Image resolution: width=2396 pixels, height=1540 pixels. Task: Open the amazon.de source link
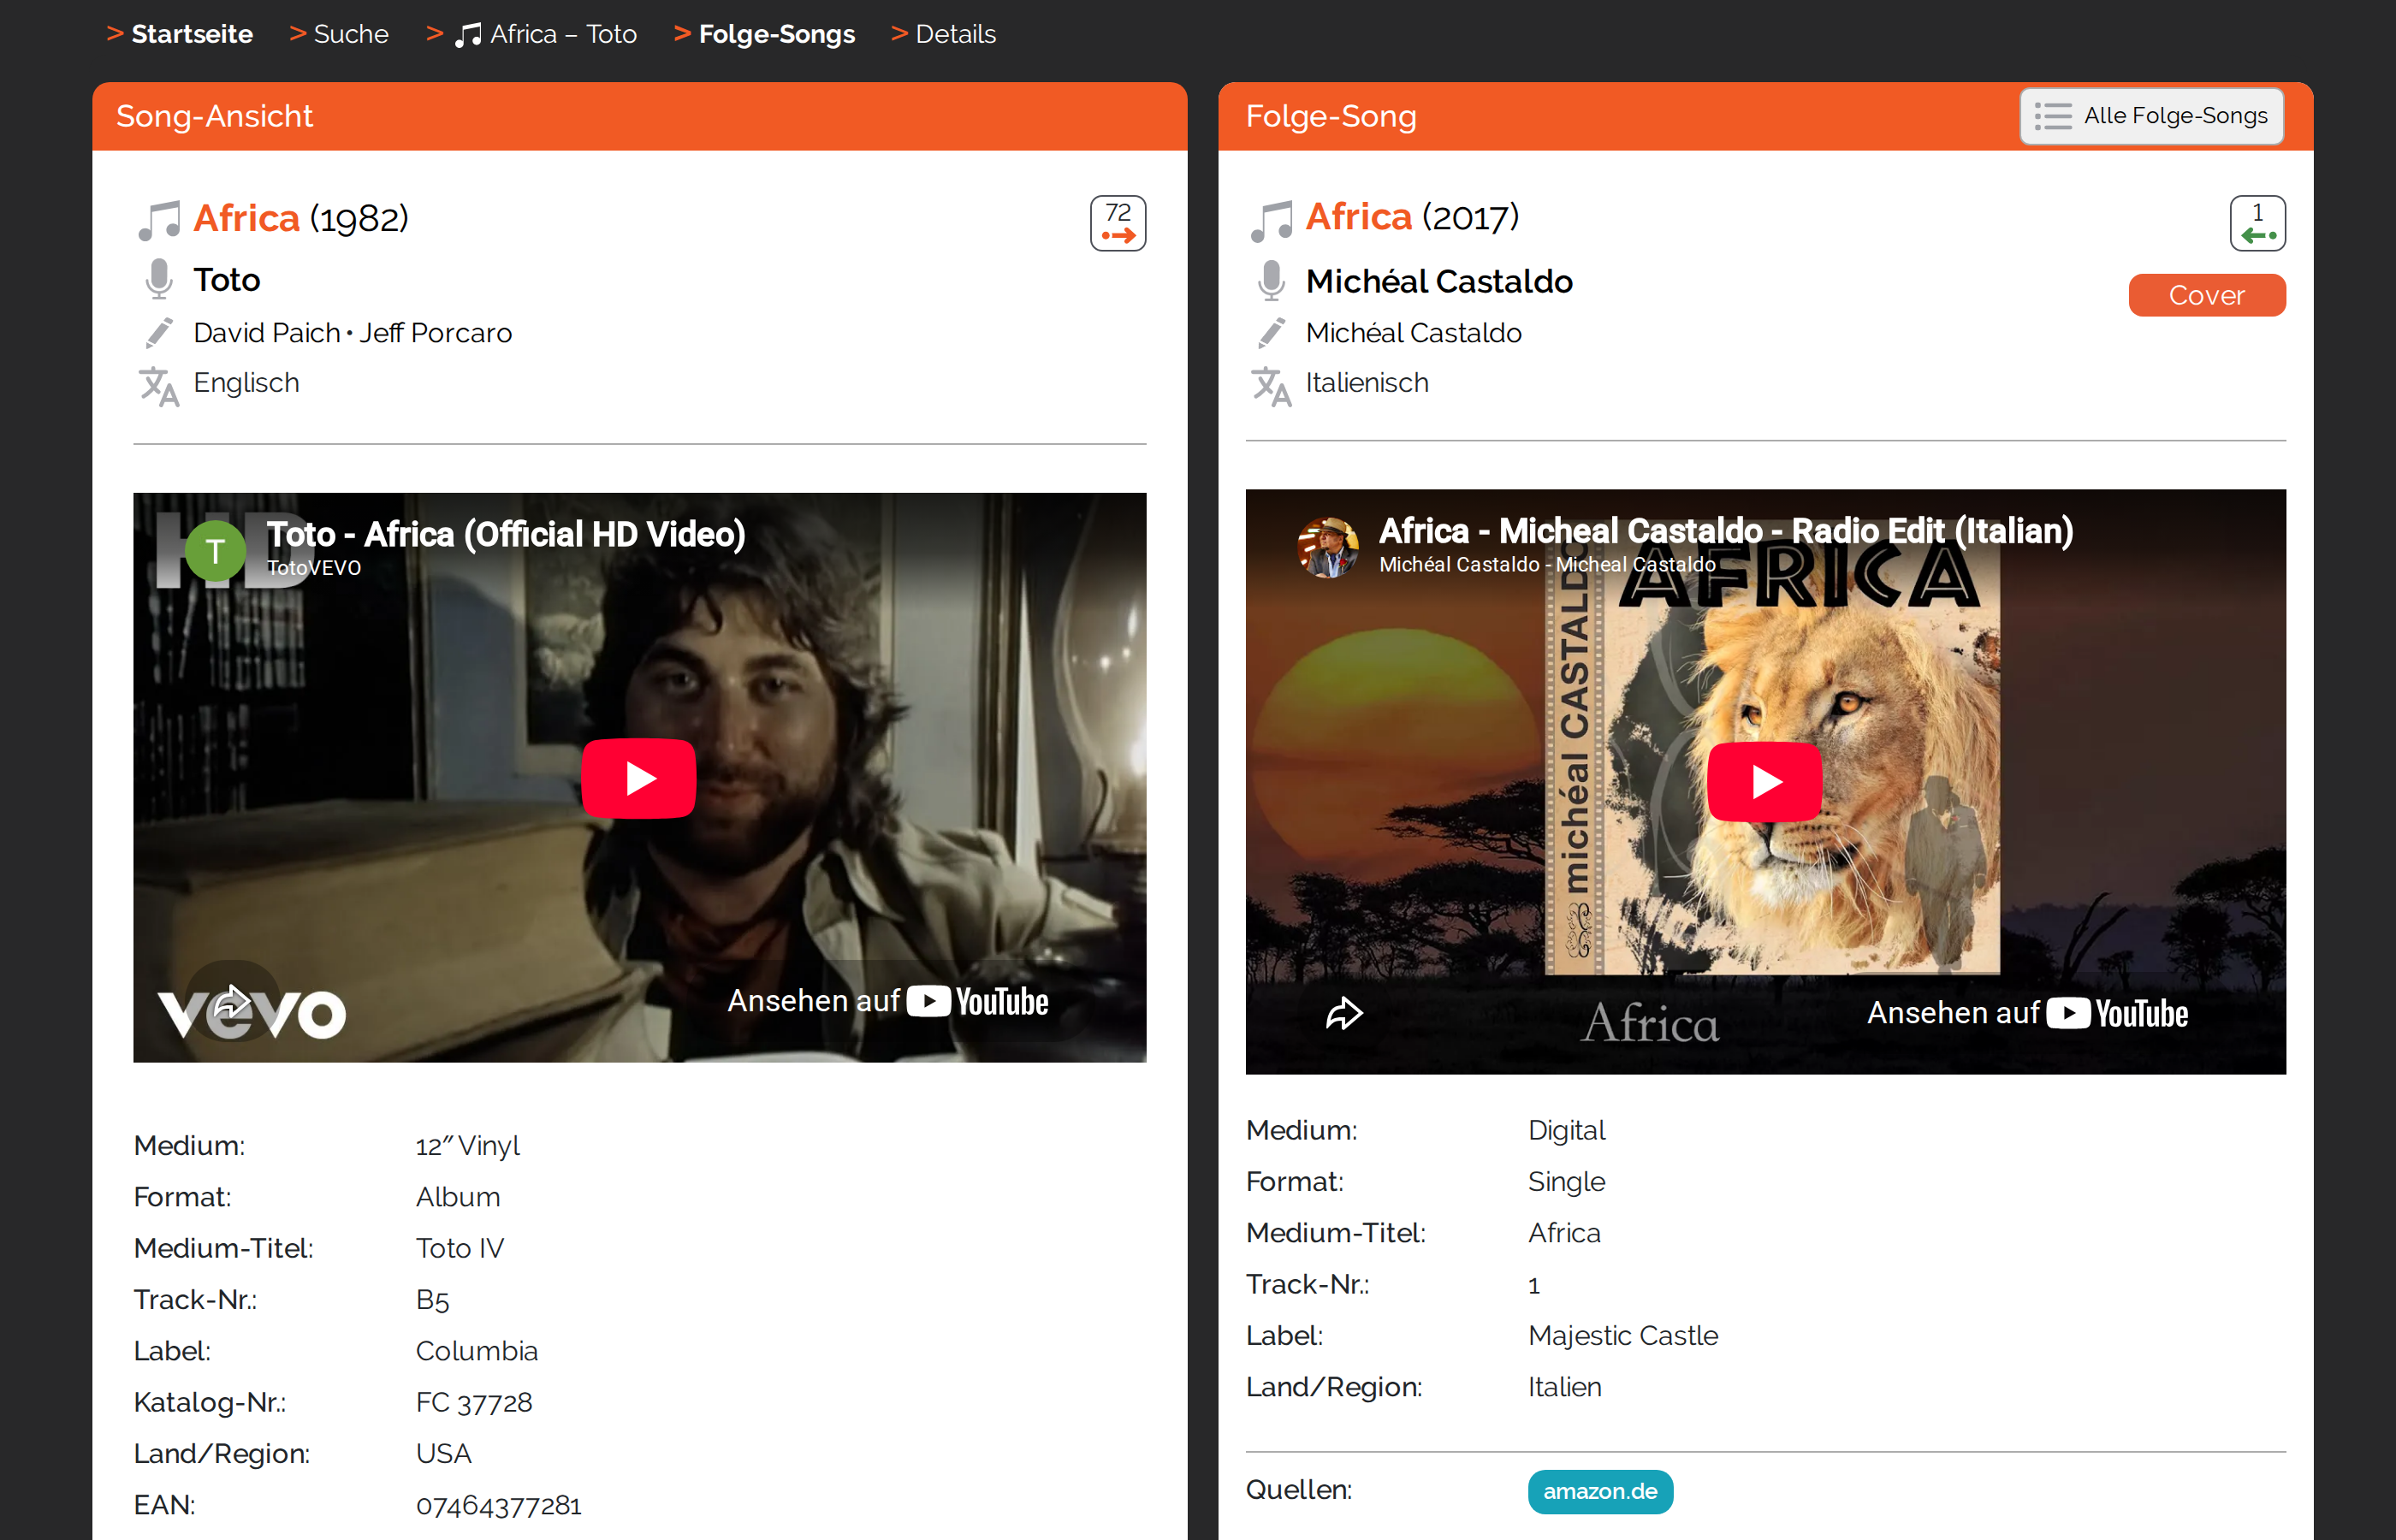1599,1491
